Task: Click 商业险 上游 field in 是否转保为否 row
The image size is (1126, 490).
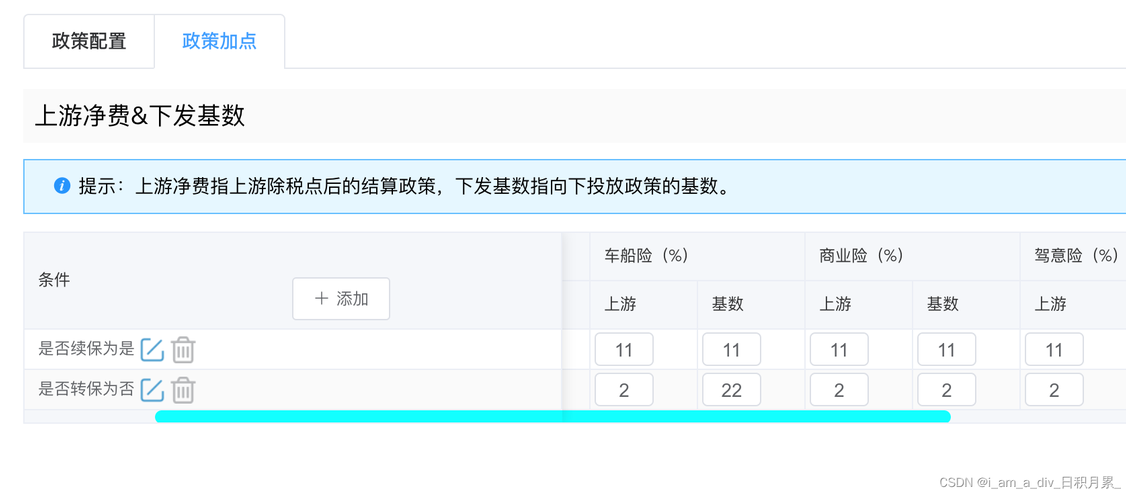Action: click(x=839, y=390)
